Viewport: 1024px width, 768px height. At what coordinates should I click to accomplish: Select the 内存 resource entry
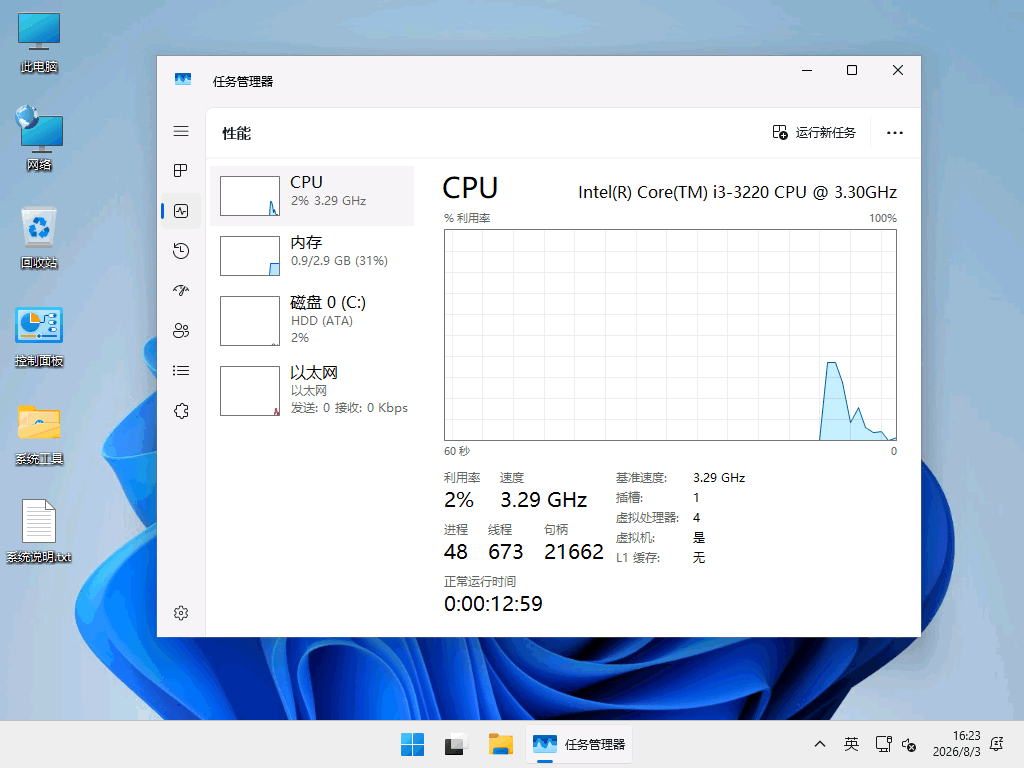click(312, 255)
